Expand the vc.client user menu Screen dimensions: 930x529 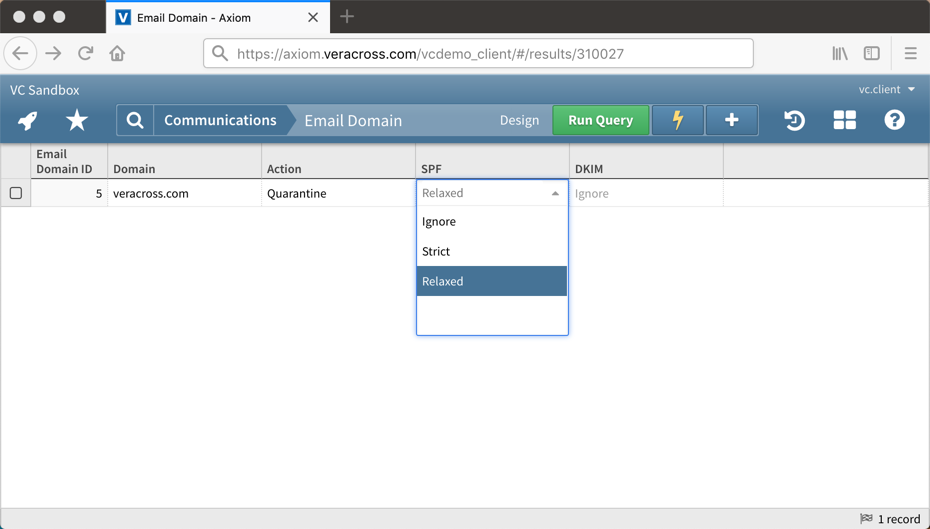(x=887, y=90)
